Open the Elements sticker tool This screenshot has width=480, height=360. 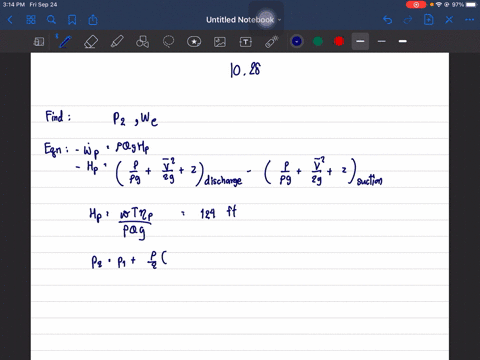194,42
